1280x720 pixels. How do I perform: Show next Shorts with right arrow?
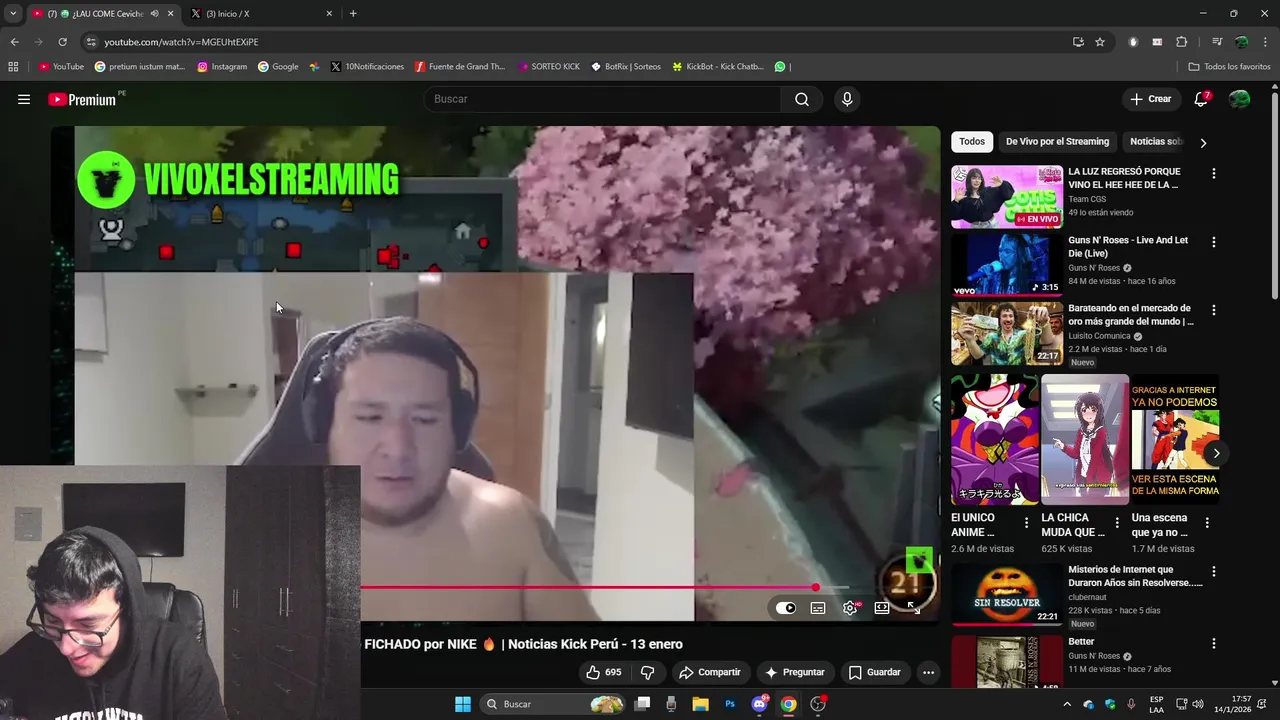[x=1216, y=453]
